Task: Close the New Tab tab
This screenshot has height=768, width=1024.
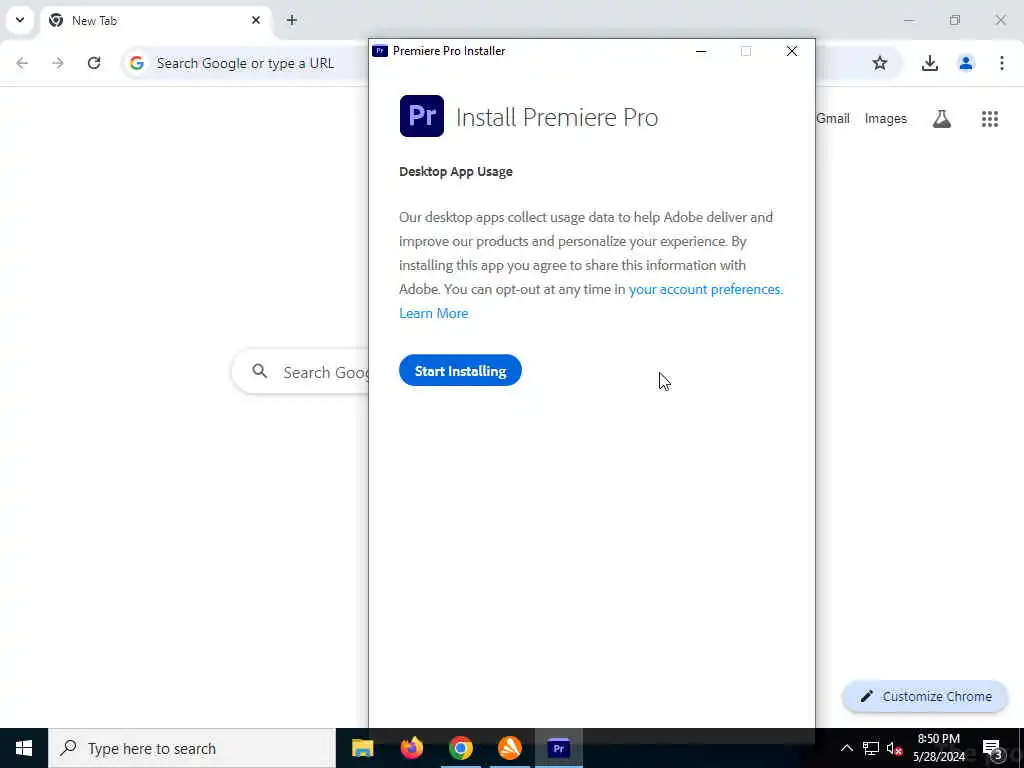Action: (x=256, y=20)
